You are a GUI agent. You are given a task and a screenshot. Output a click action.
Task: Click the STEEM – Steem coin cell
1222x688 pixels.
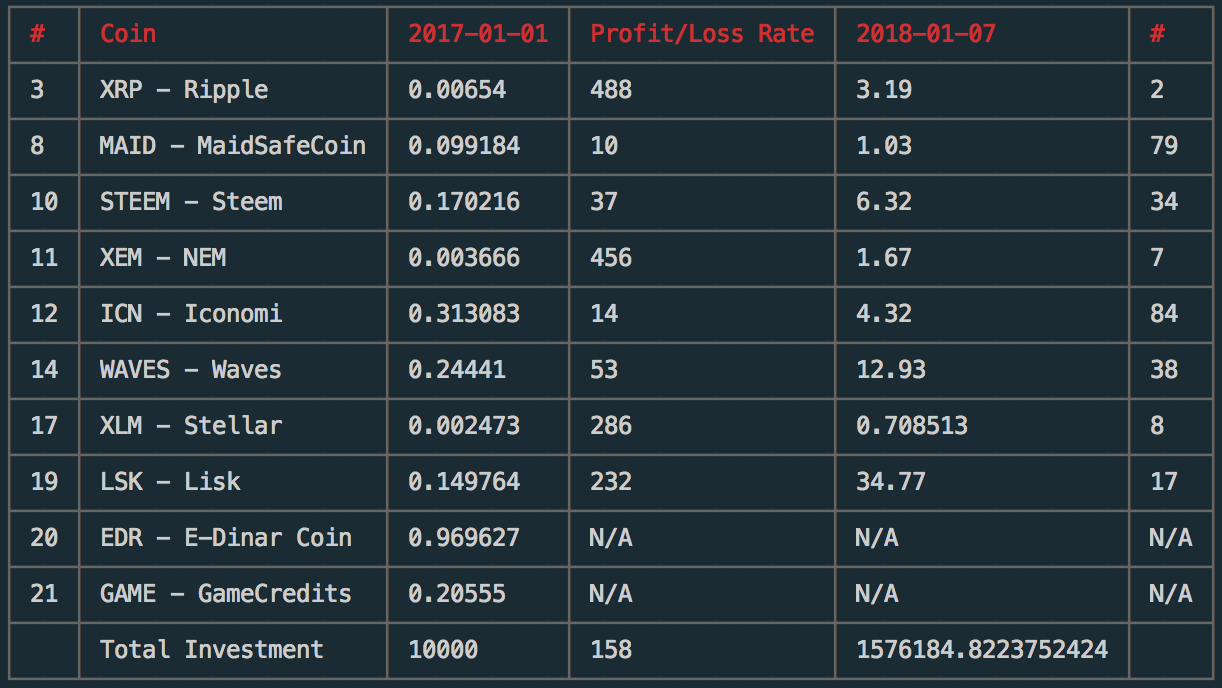tap(191, 202)
